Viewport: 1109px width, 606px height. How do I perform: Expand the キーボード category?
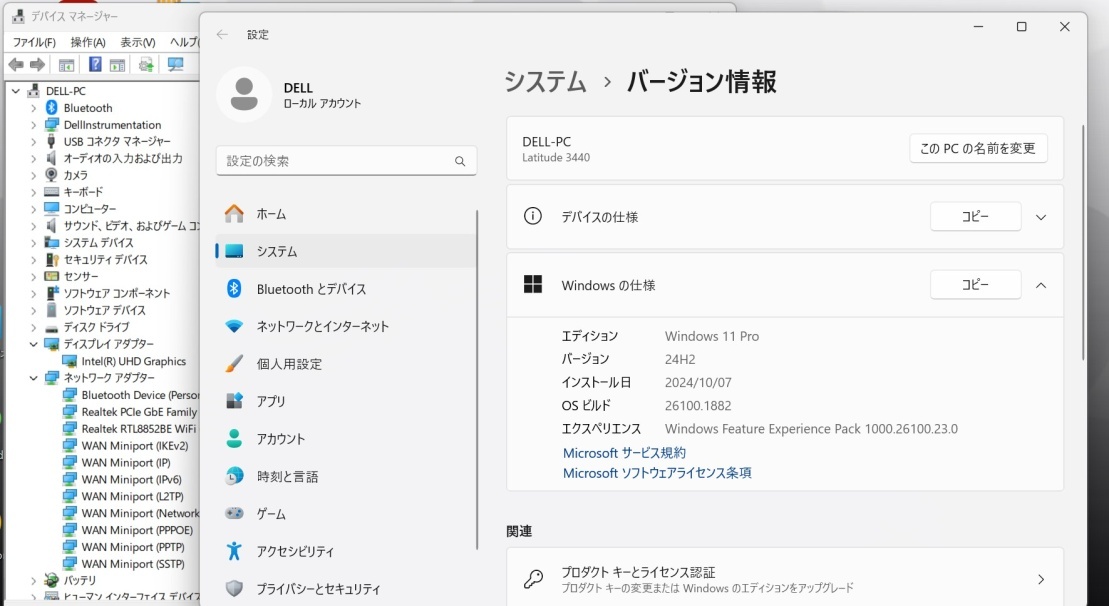click(x=33, y=192)
